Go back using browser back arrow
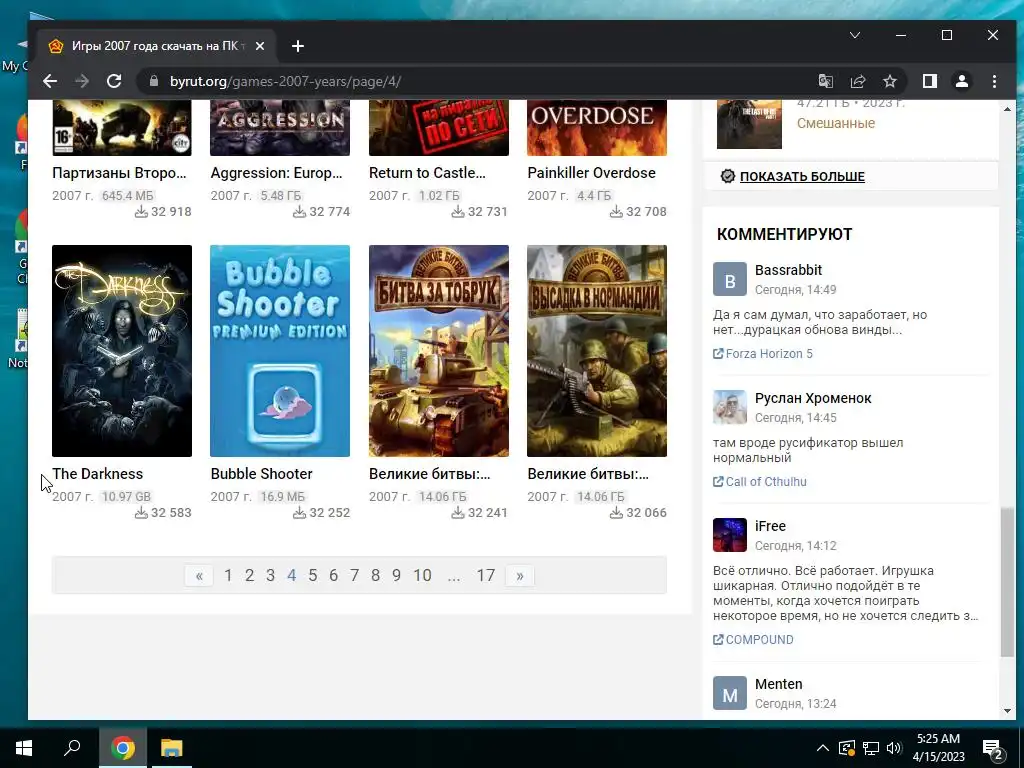 tap(50, 82)
